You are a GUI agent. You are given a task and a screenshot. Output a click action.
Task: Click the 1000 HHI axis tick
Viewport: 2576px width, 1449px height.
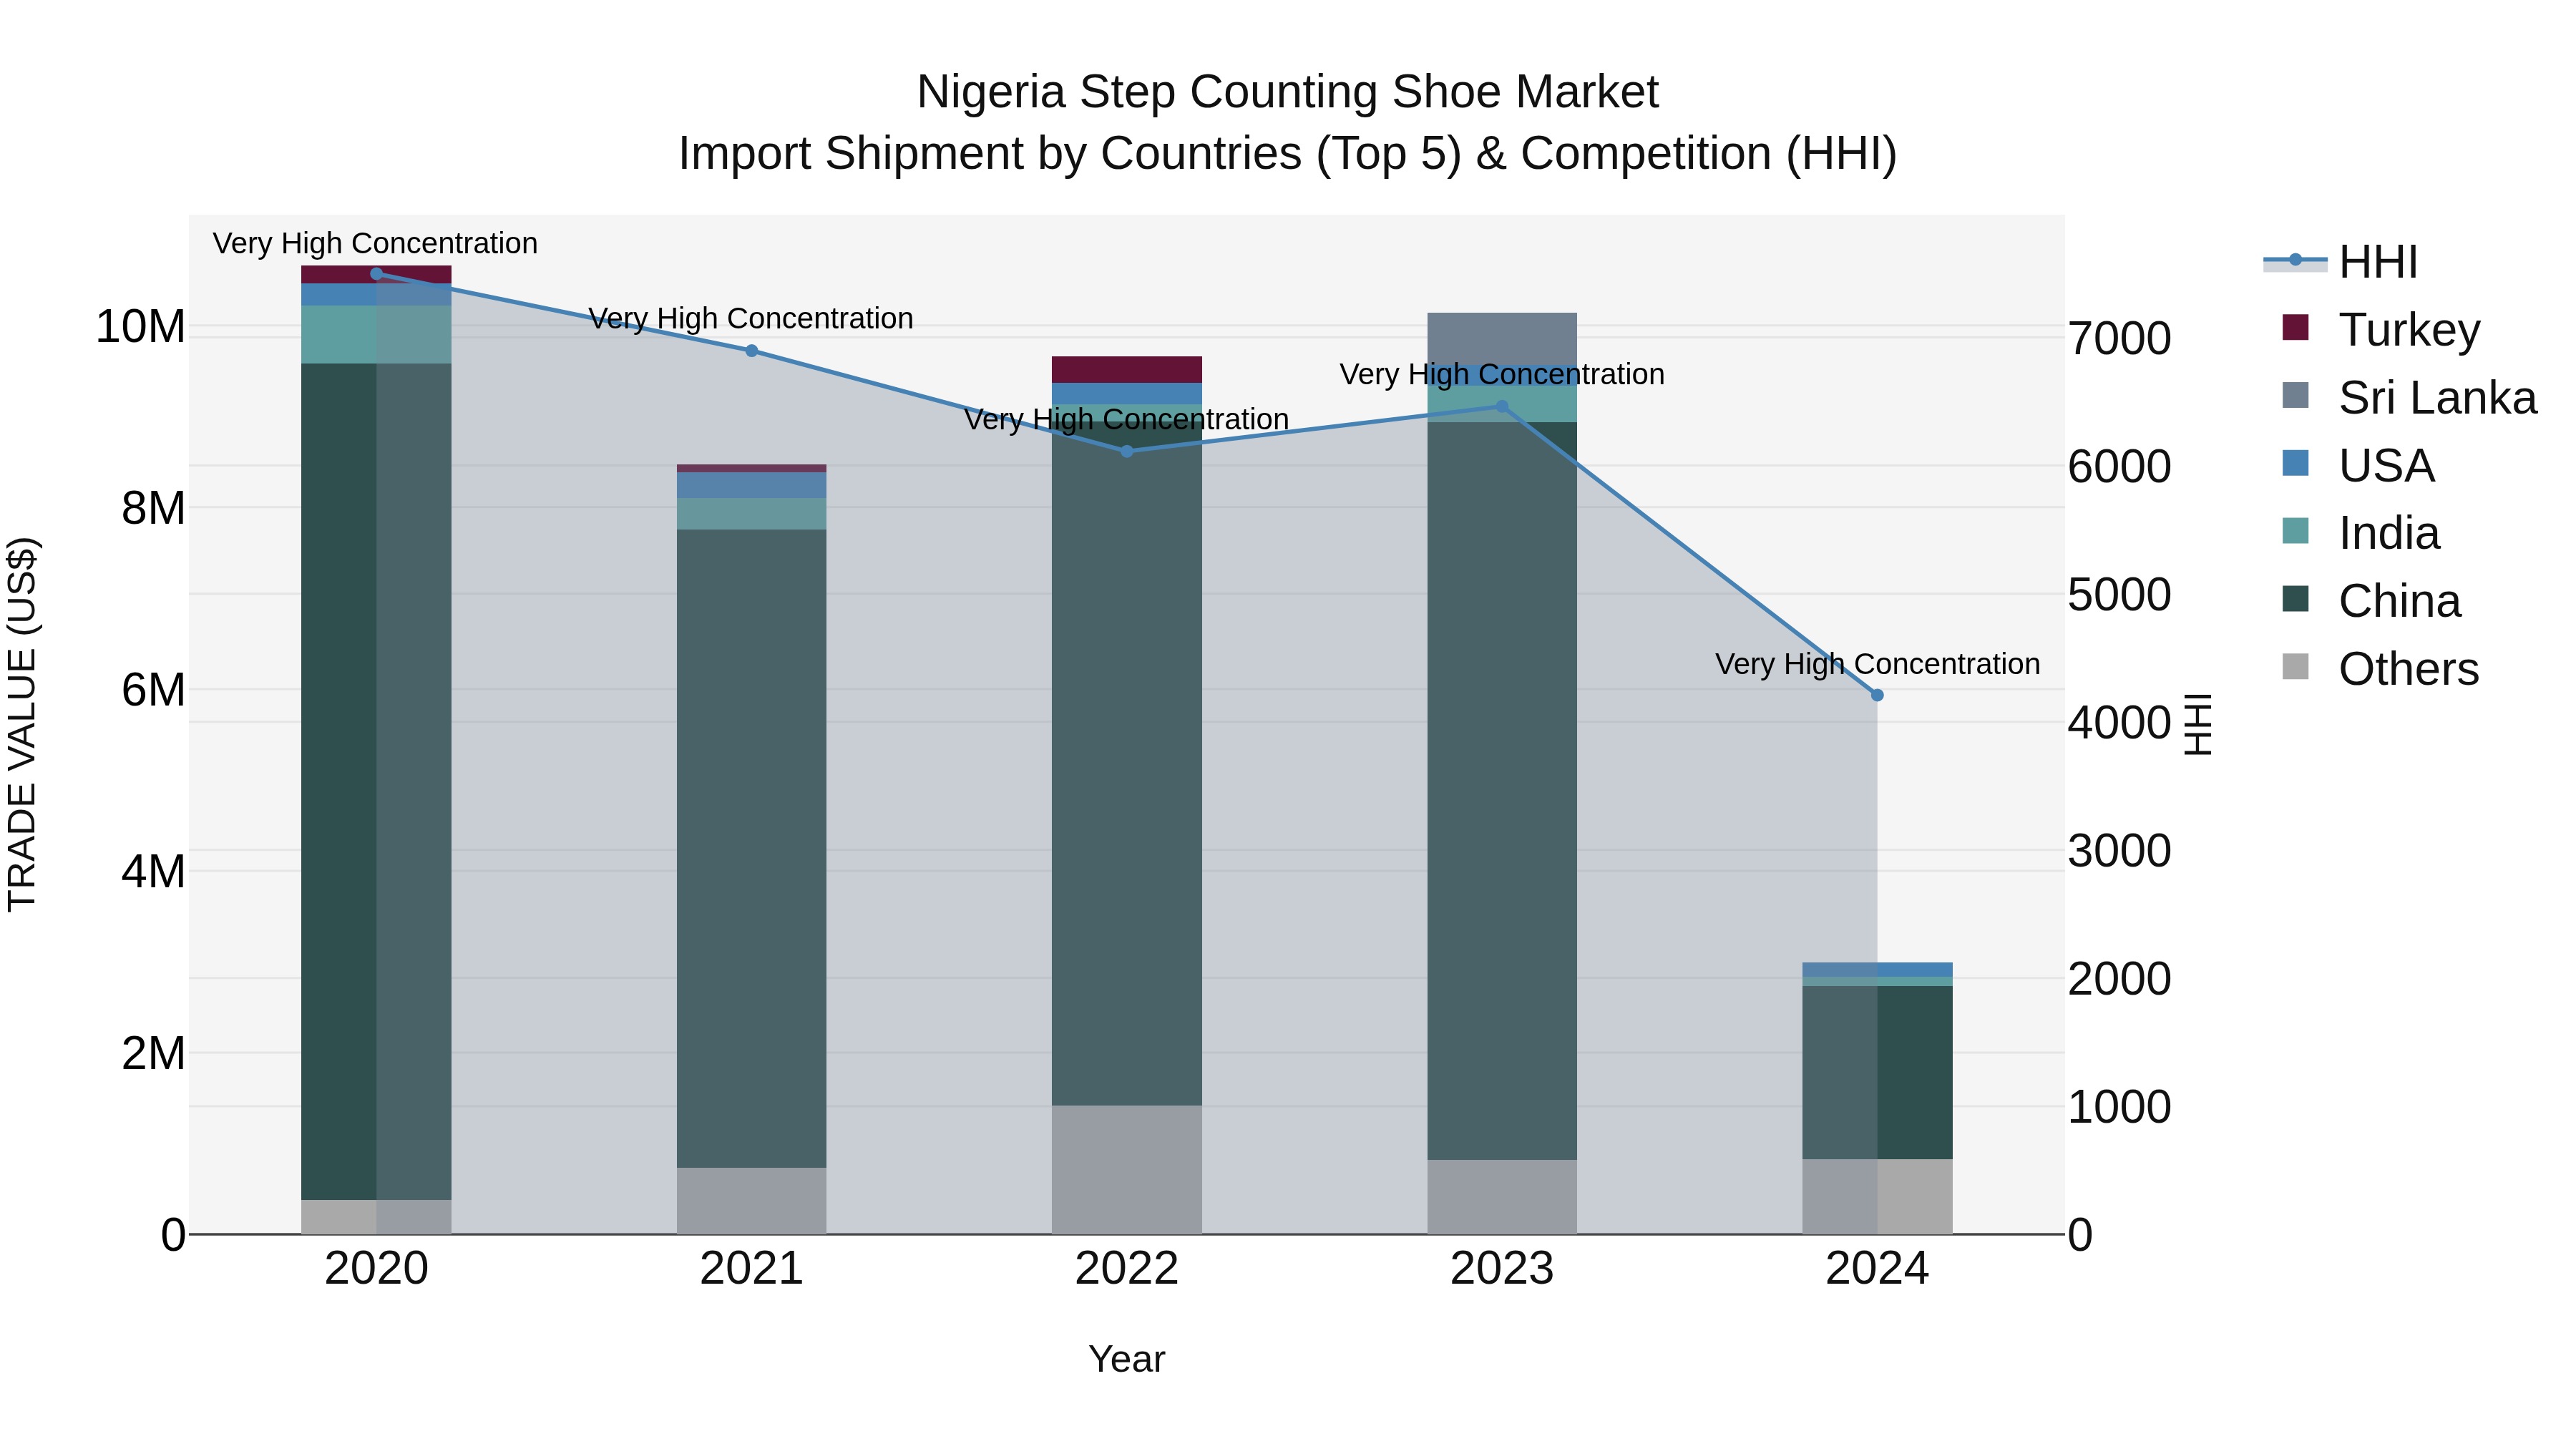click(x=2119, y=1107)
